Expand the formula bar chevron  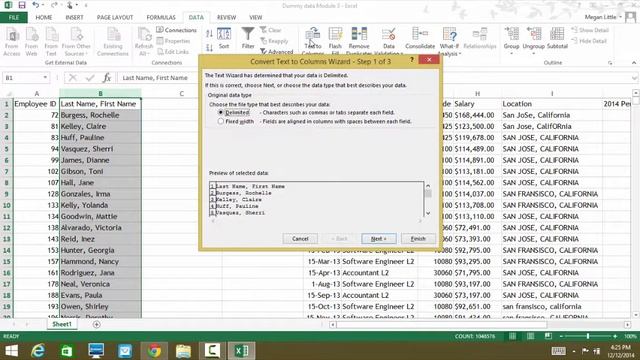pos(634,78)
